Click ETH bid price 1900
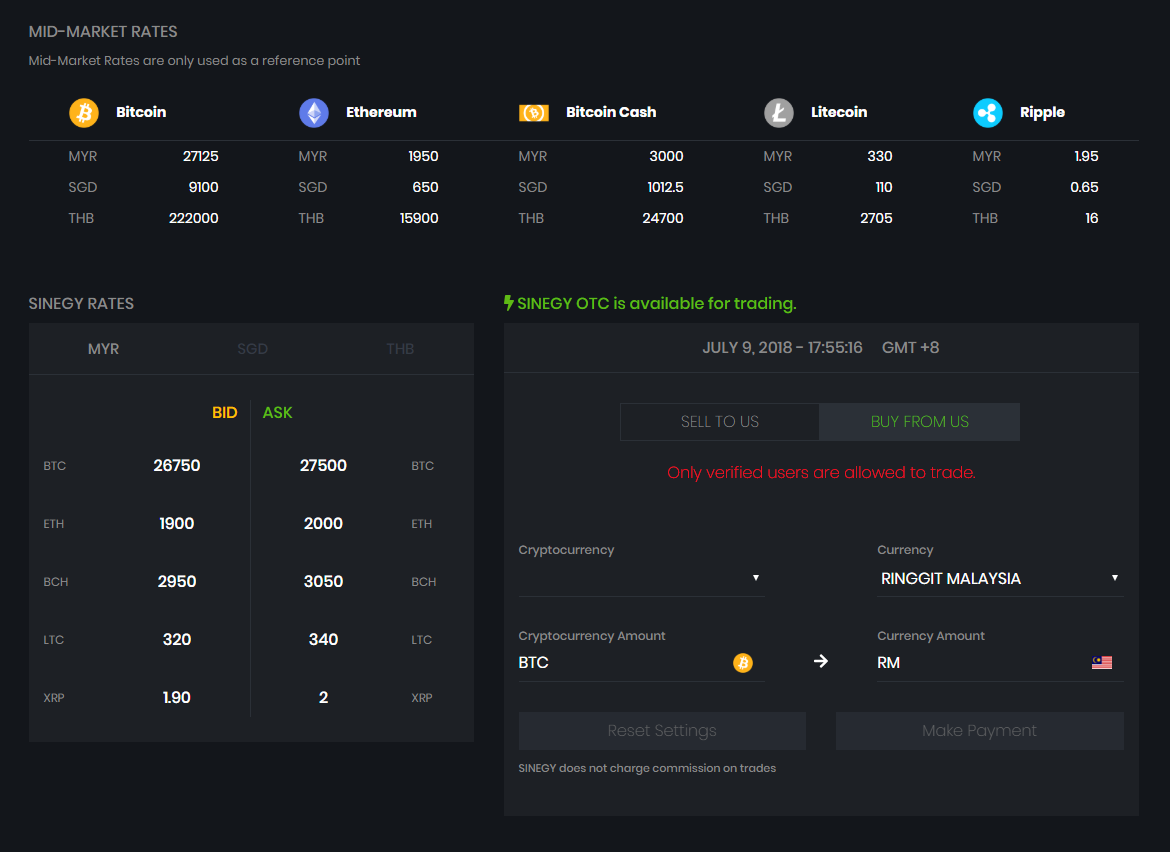 [x=177, y=524]
